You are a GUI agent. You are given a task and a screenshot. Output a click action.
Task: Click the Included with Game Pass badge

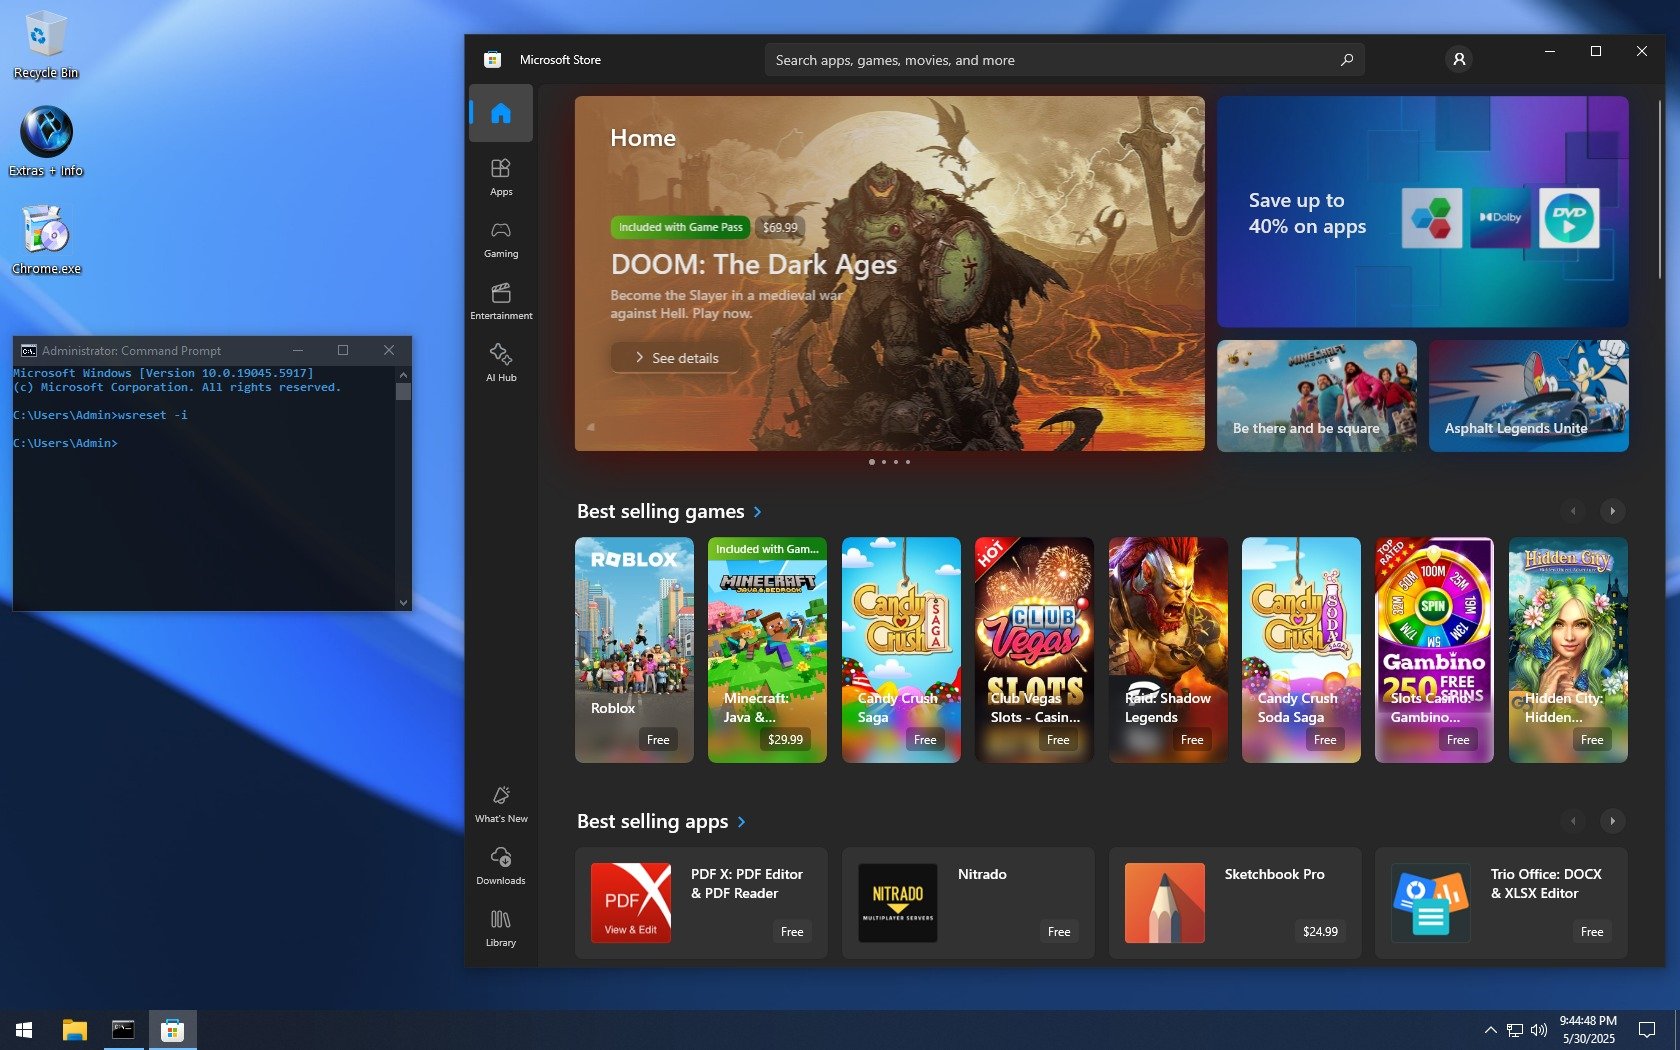(680, 227)
